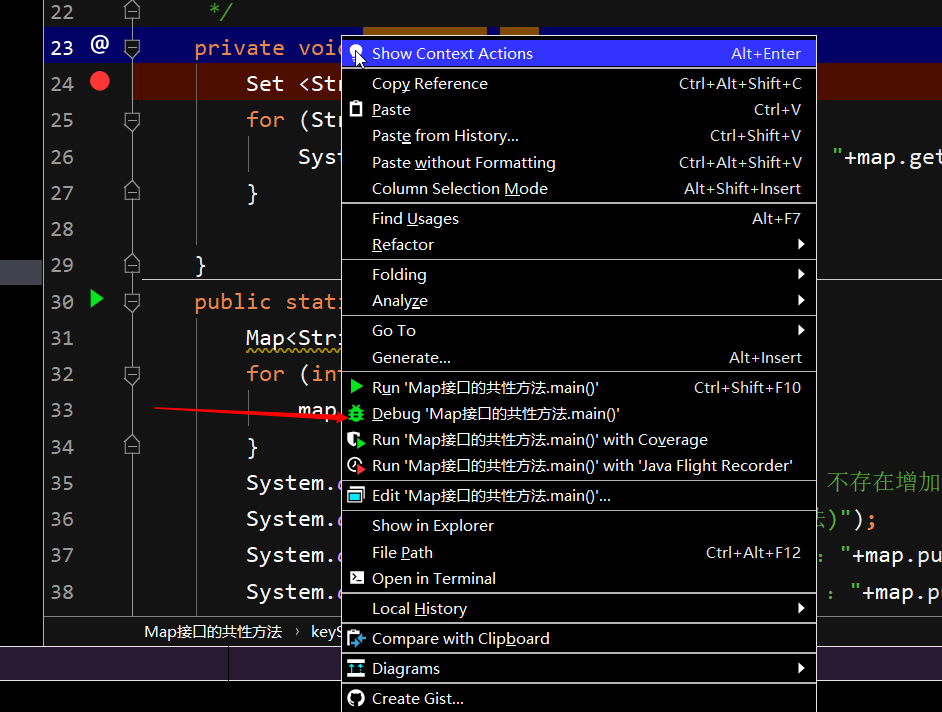Image resolution: width=942 pixels, height=712 pixels.
Task: Click the fold end marker at line 34
Action: pos(132,445)
